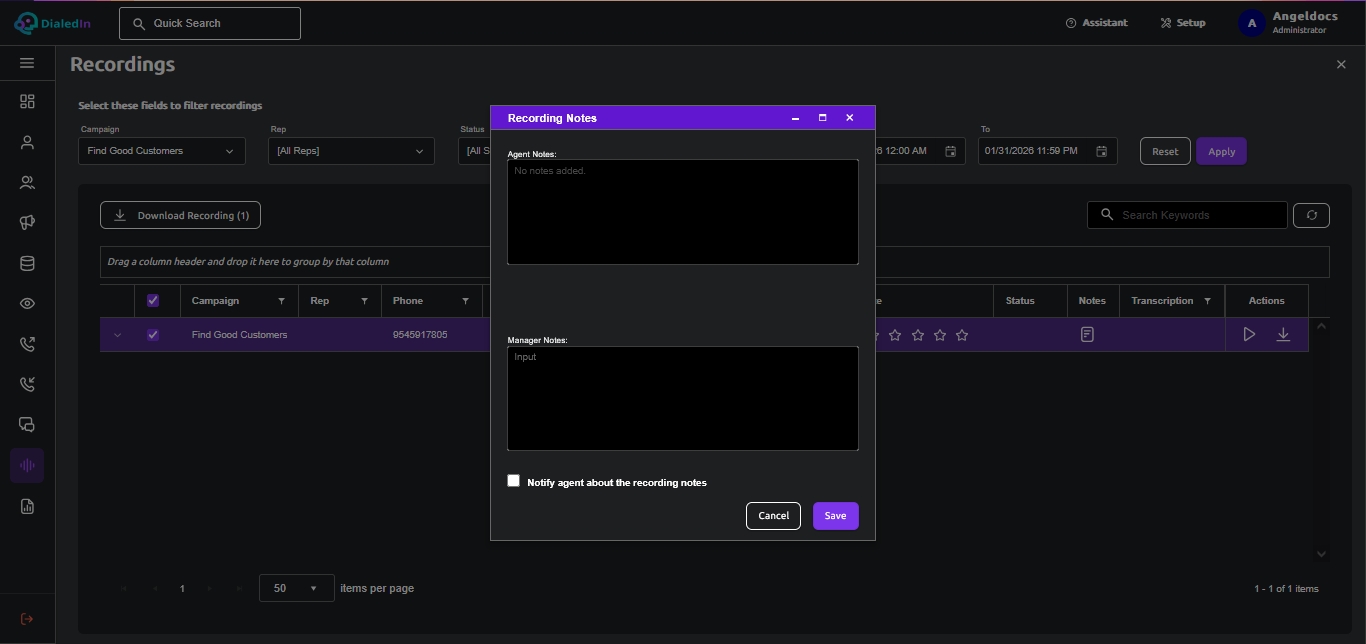Close the Recordings page with X
Viewport: 1366px width, 644px height.
(x=1341, y=64)
